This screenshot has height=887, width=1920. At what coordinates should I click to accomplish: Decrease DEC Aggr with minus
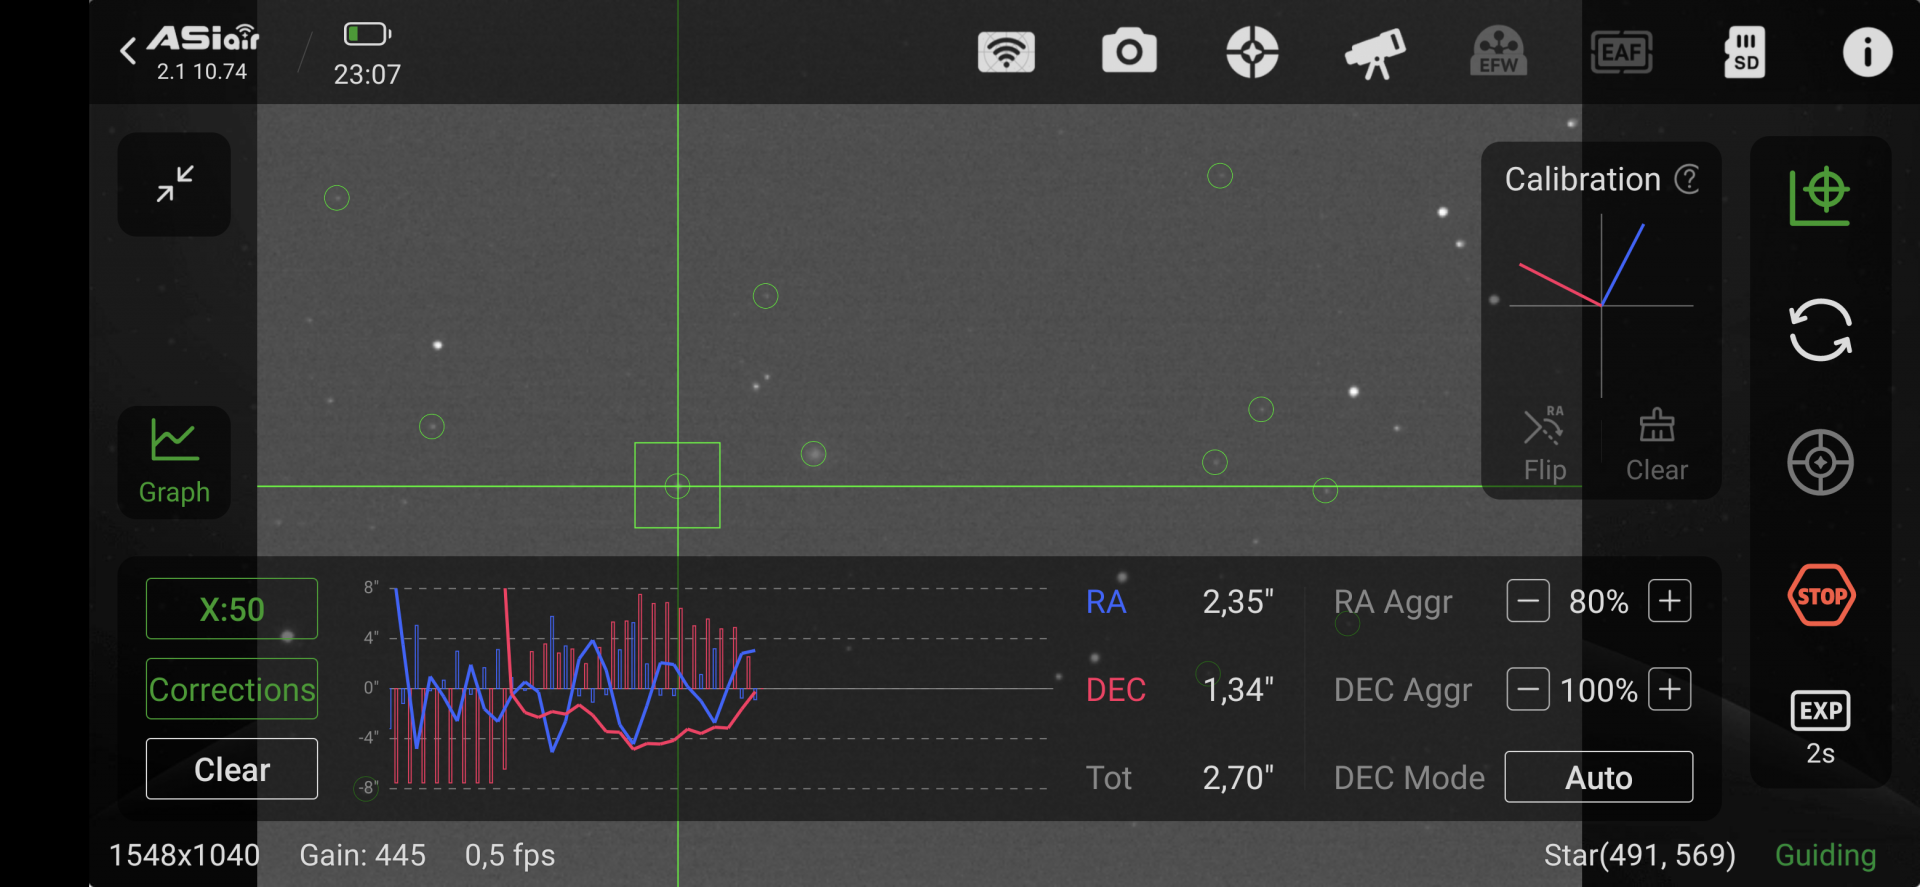click(x=1528, y=690)
